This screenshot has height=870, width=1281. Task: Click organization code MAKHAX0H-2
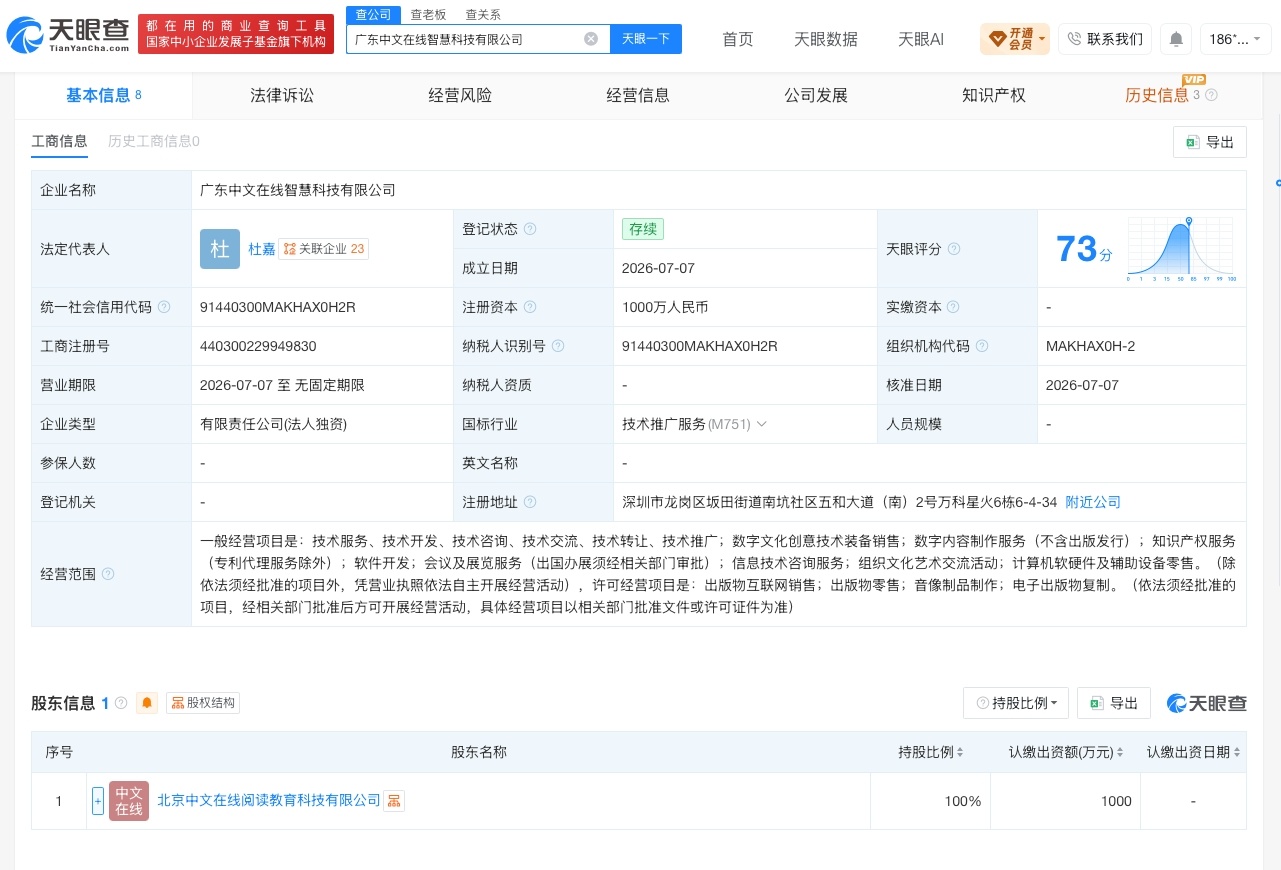pos(1090,346)
